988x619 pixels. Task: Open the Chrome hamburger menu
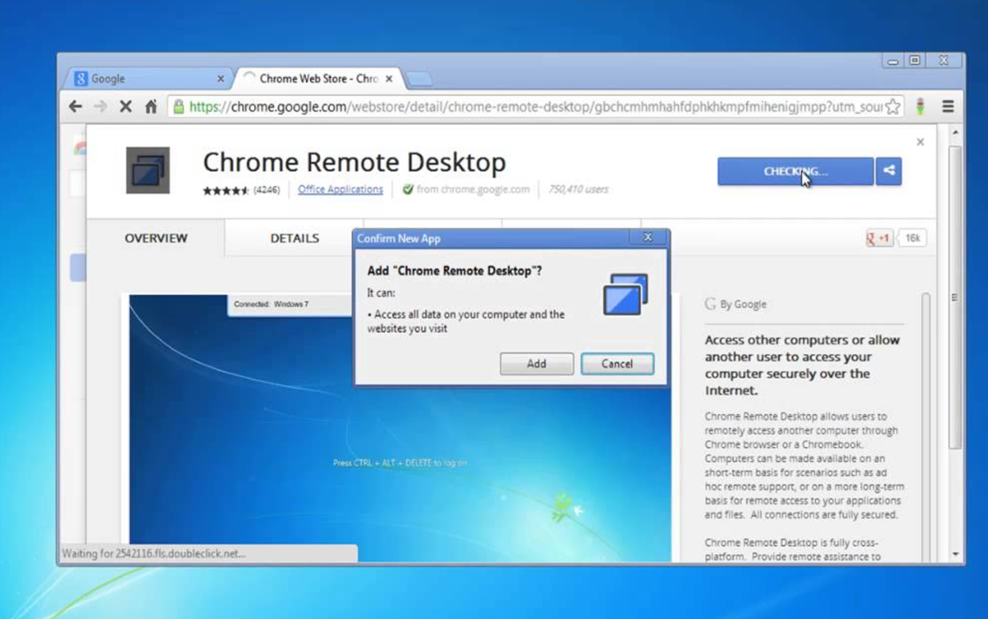[948, 107]
